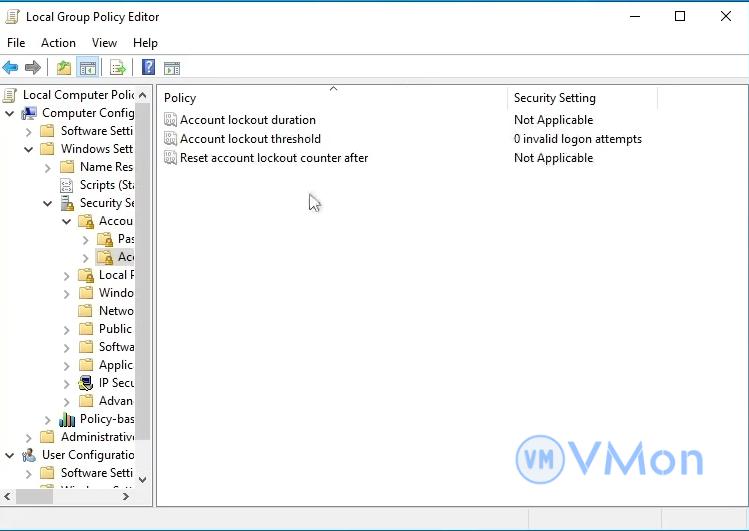Select Reset account lockout counter after
This screenshot has height=531, width=749.
[274, 158]
